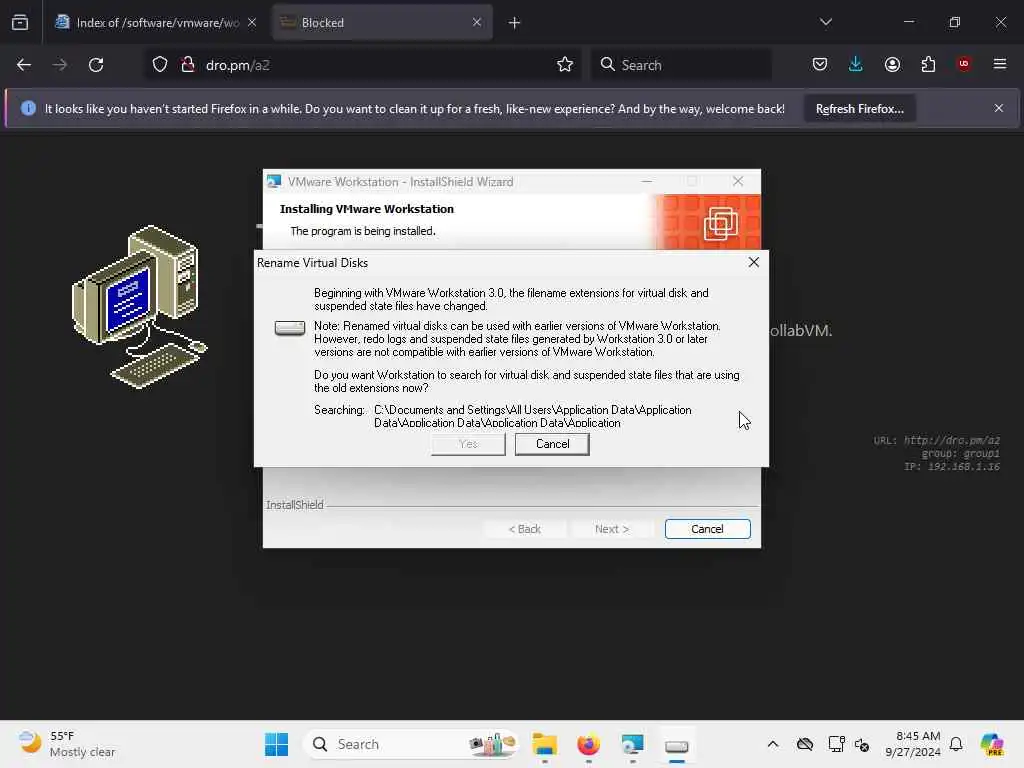The height and width of the screenshot is (768, 1024).
Task: Go back to the previous page
Action: (24, 65)
